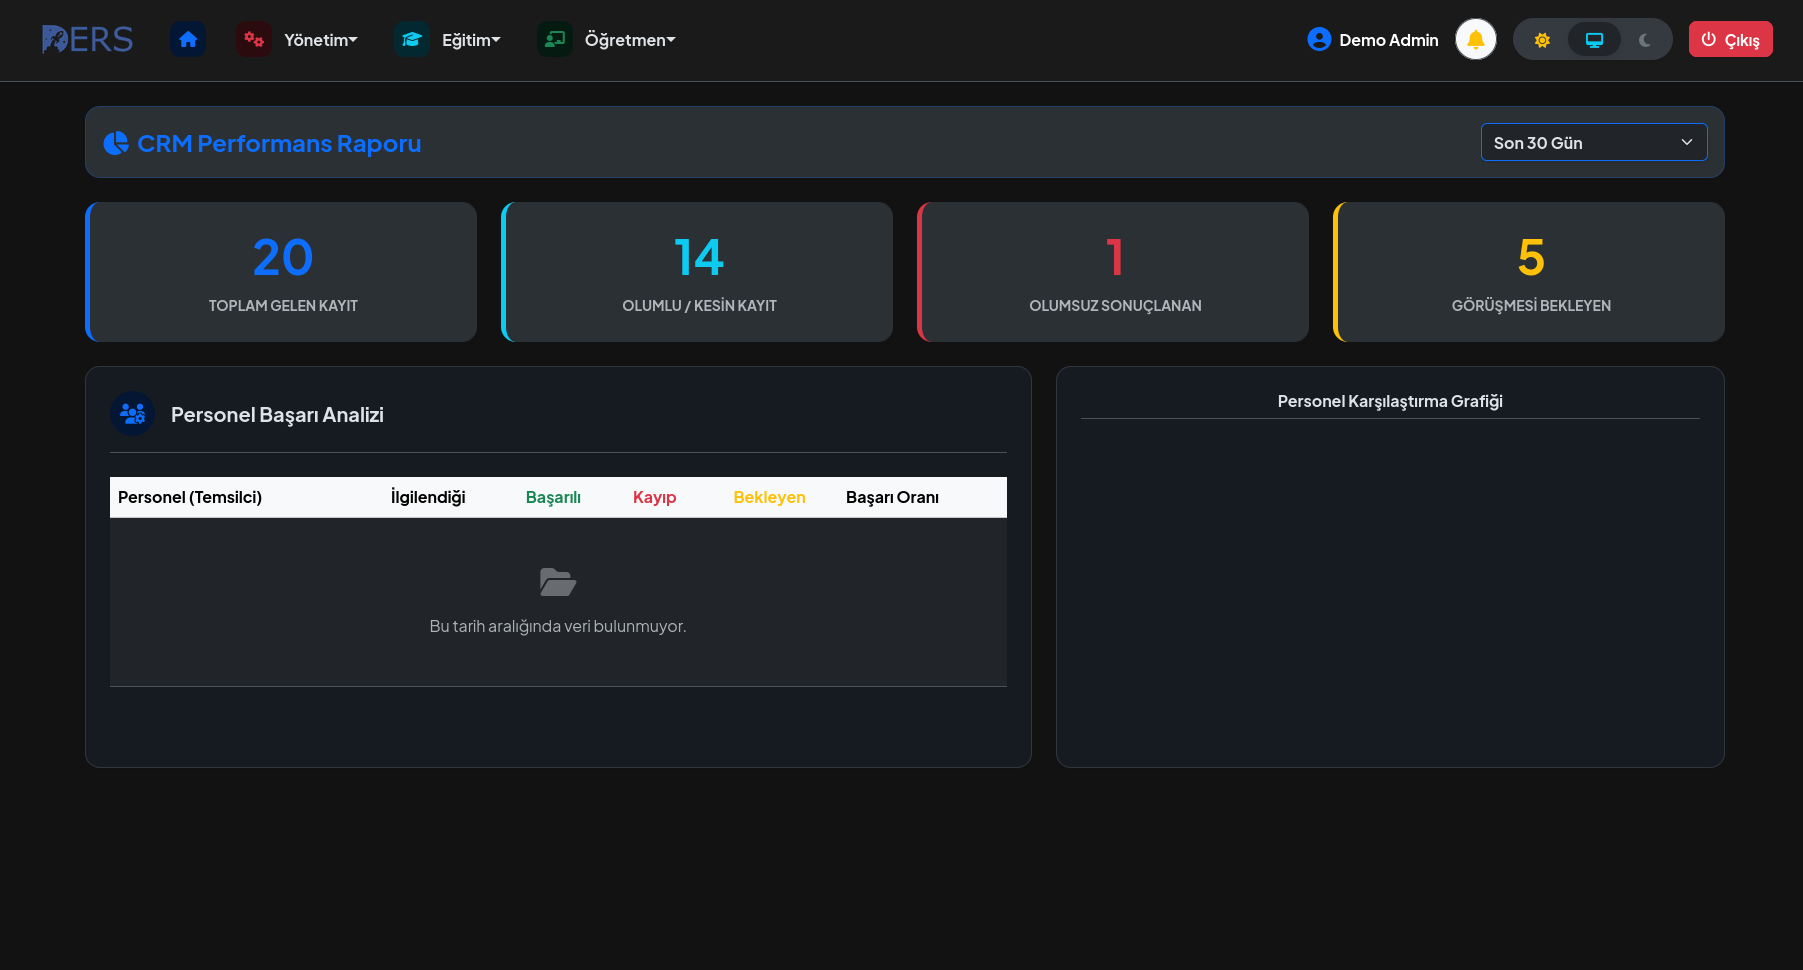Click the Personel Başarı Analizi heading

(x=277, y=414)
